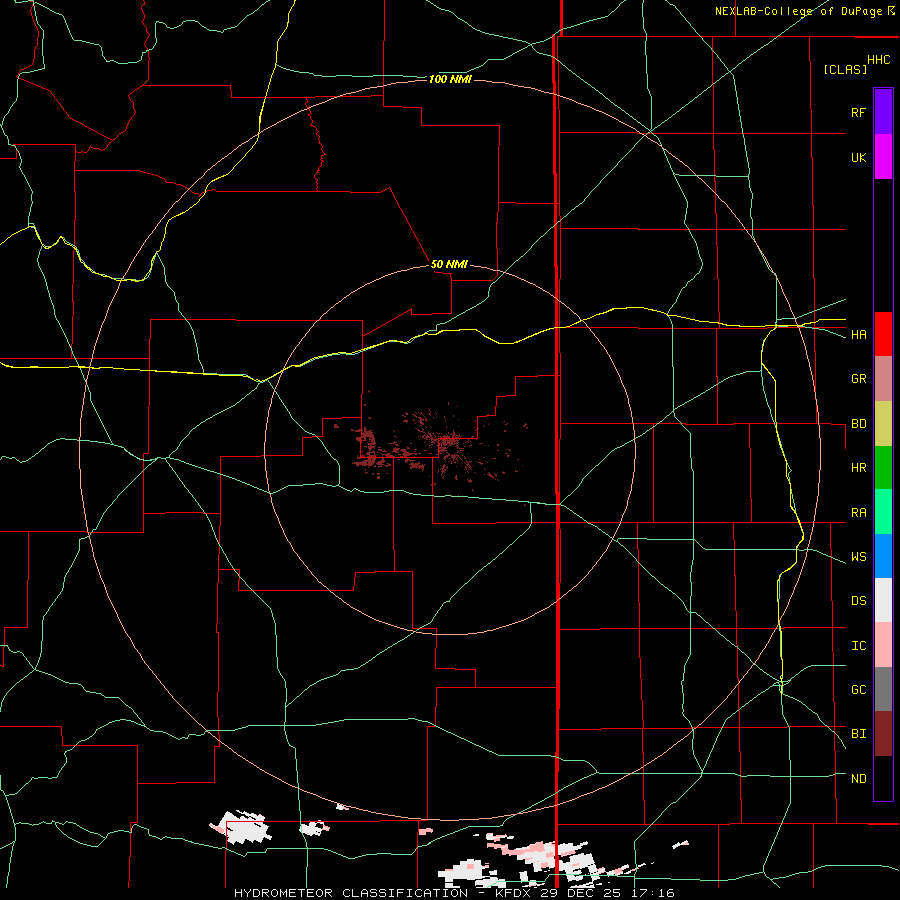Click the GR legend label
The width and height of the screenshot is (900, 900).
click(x=858, y=379)
